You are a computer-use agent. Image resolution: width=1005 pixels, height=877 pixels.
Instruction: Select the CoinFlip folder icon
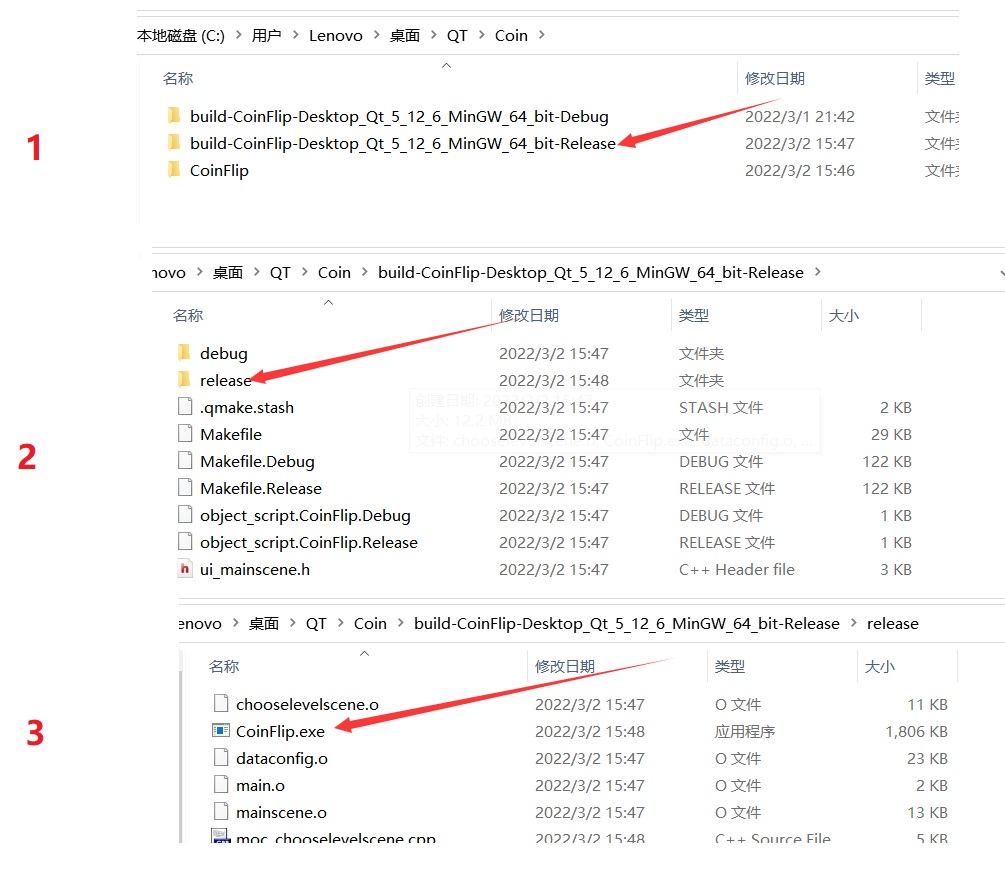(x=174, y=170)
